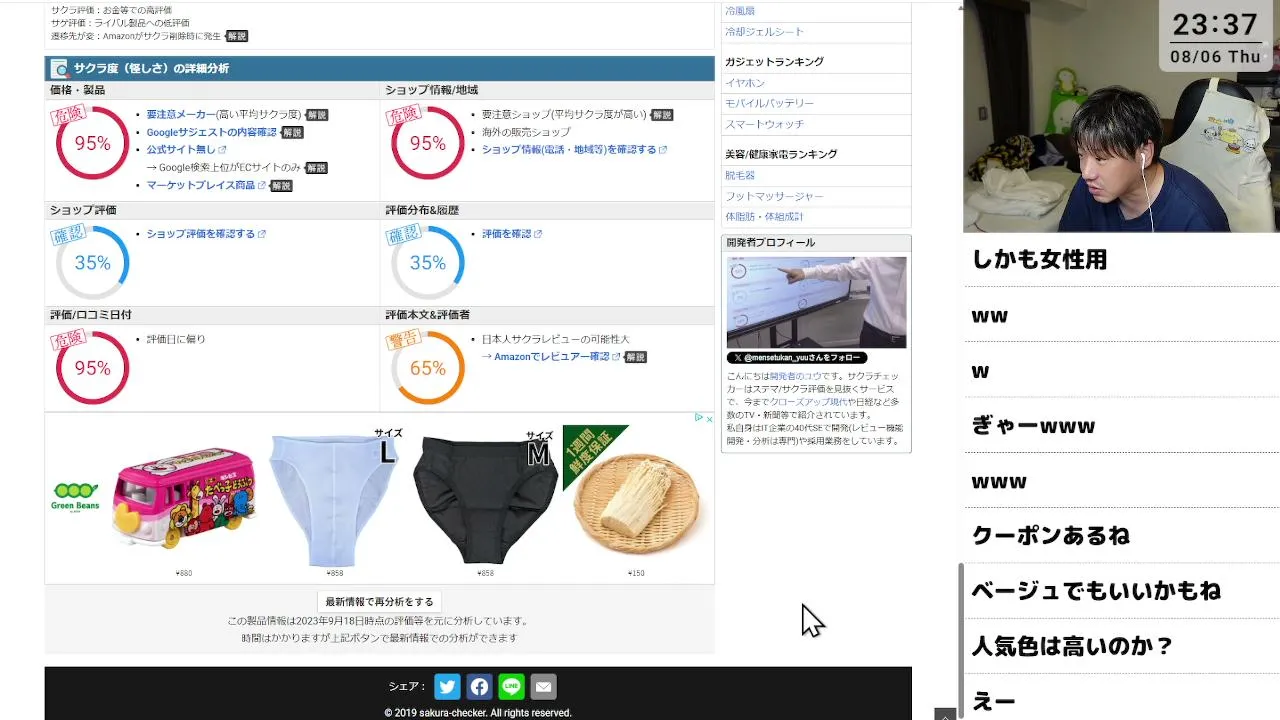The height and width of the screenshot is (720, 1280).
Task: Open 脱毛器 ranking link
Action: (x=740, y=176)
